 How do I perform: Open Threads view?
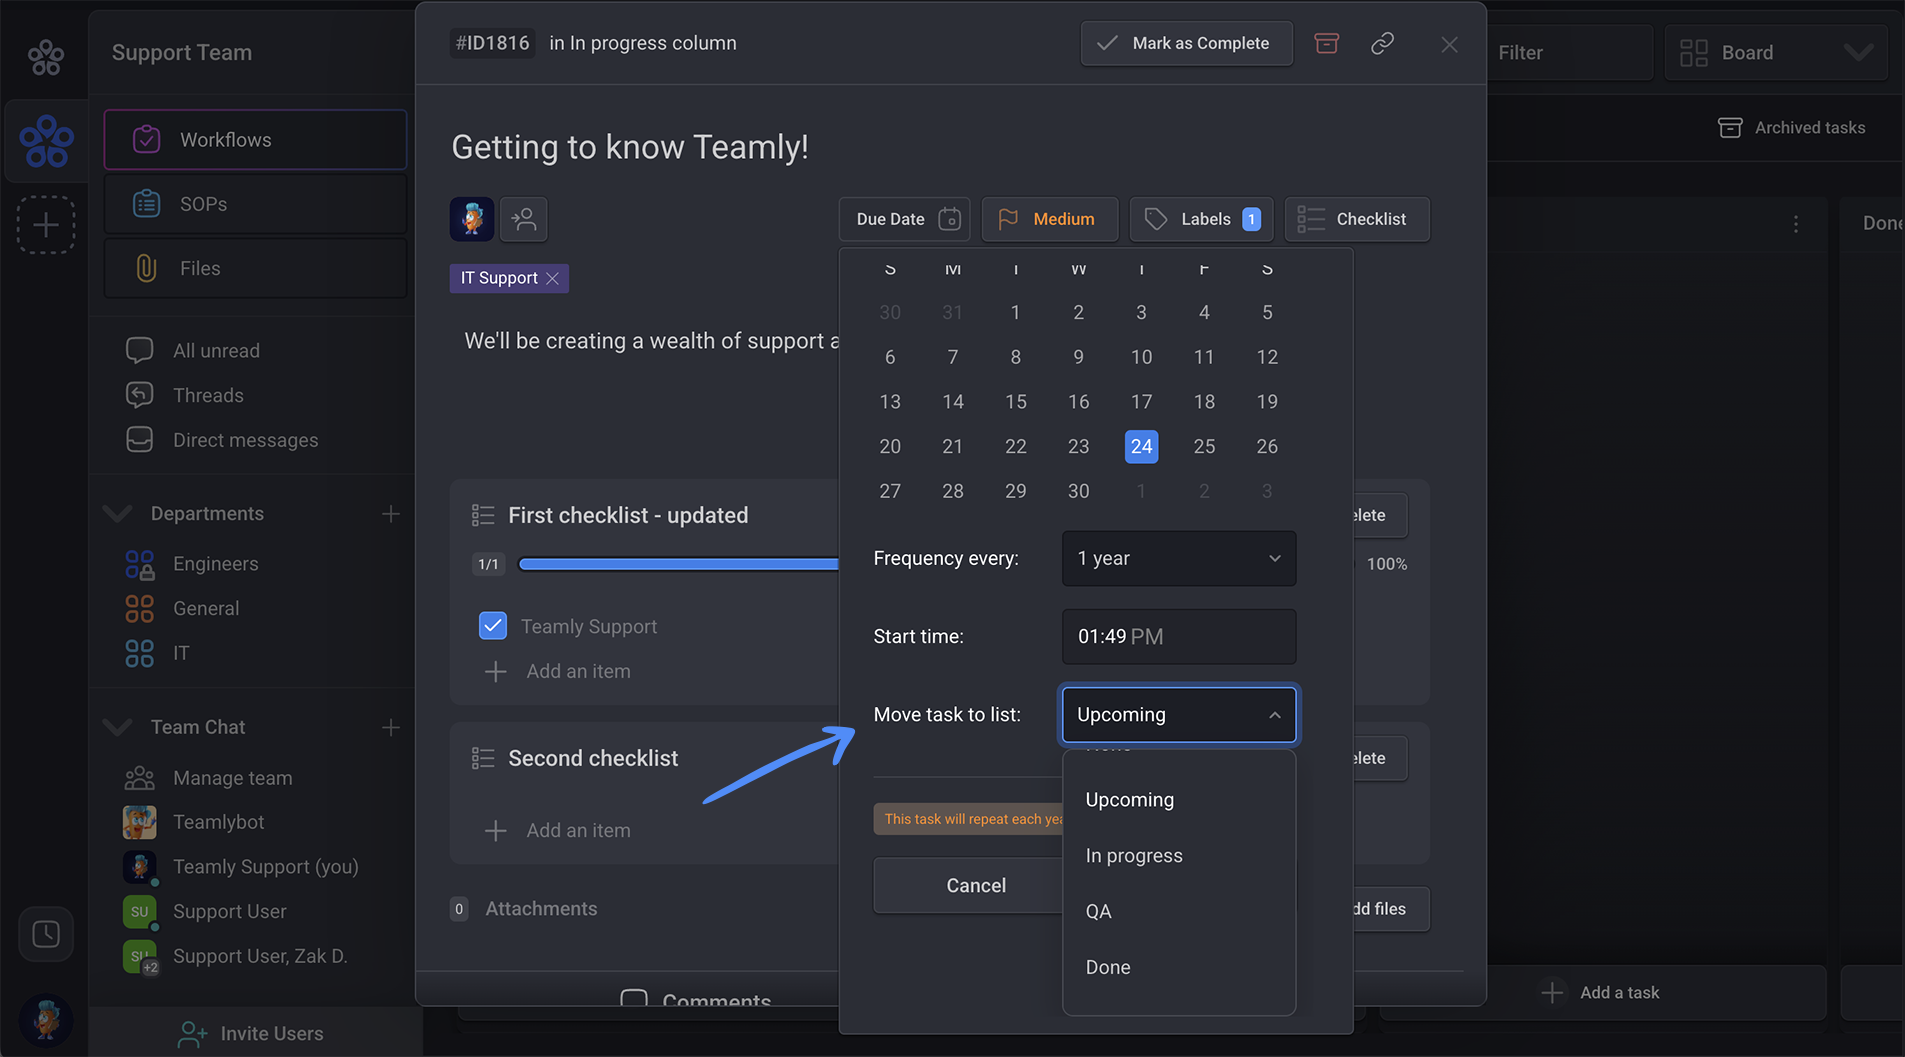coord(208,395)
